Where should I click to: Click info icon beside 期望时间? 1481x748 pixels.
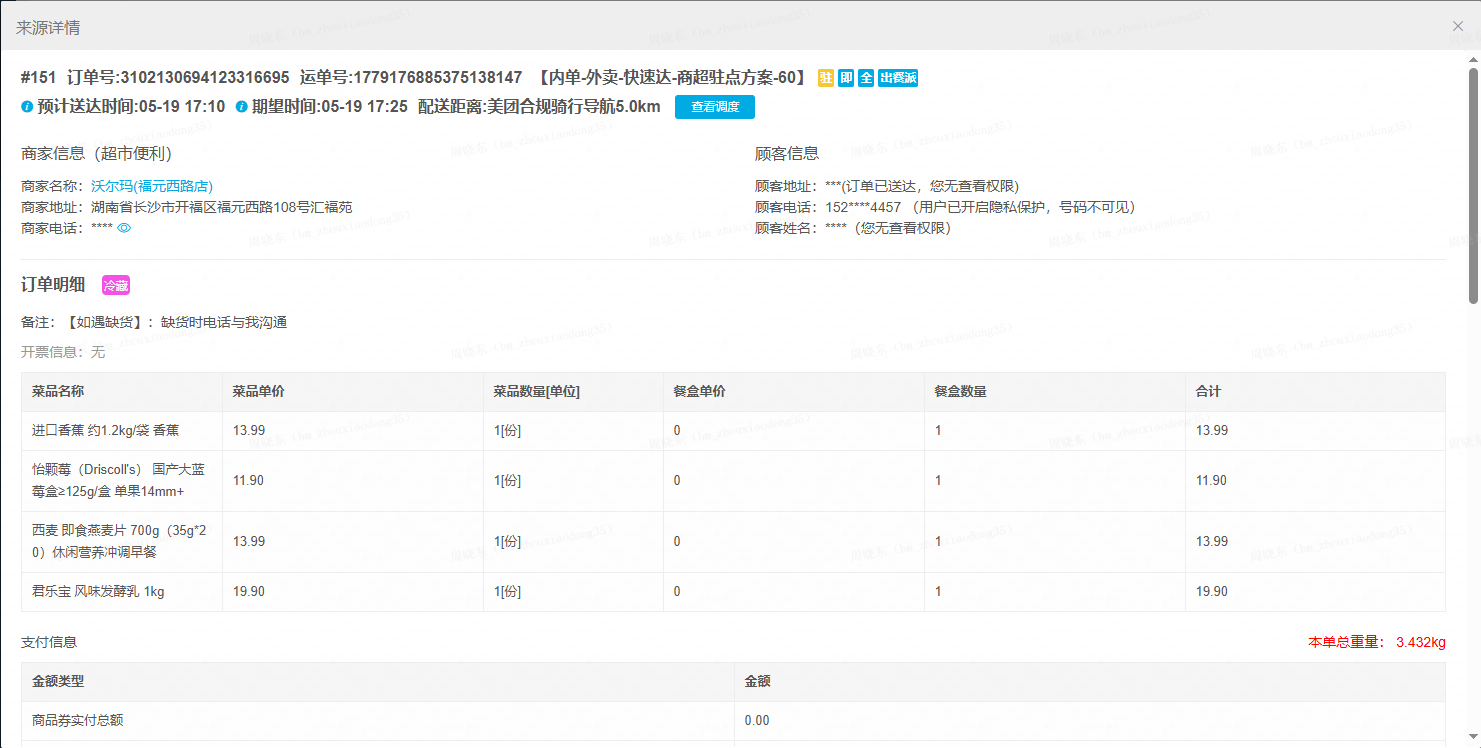(241, 107)
